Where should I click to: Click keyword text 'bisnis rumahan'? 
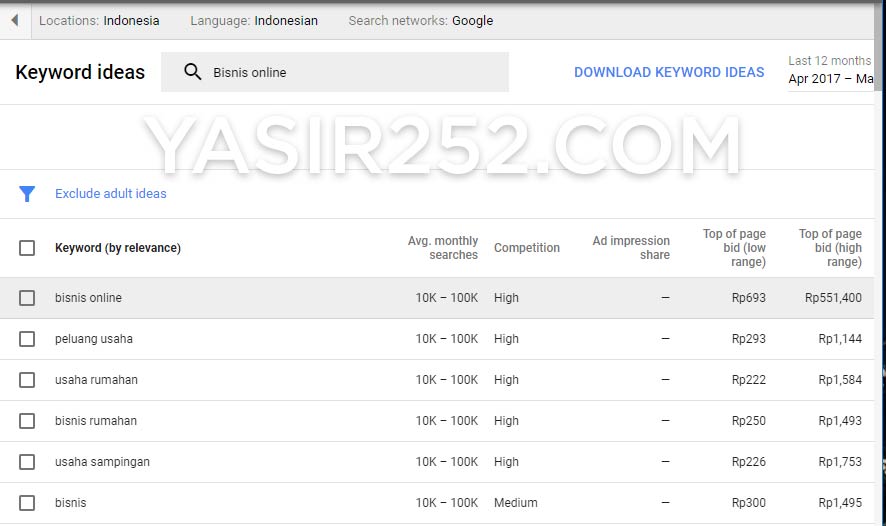(95, 421)
